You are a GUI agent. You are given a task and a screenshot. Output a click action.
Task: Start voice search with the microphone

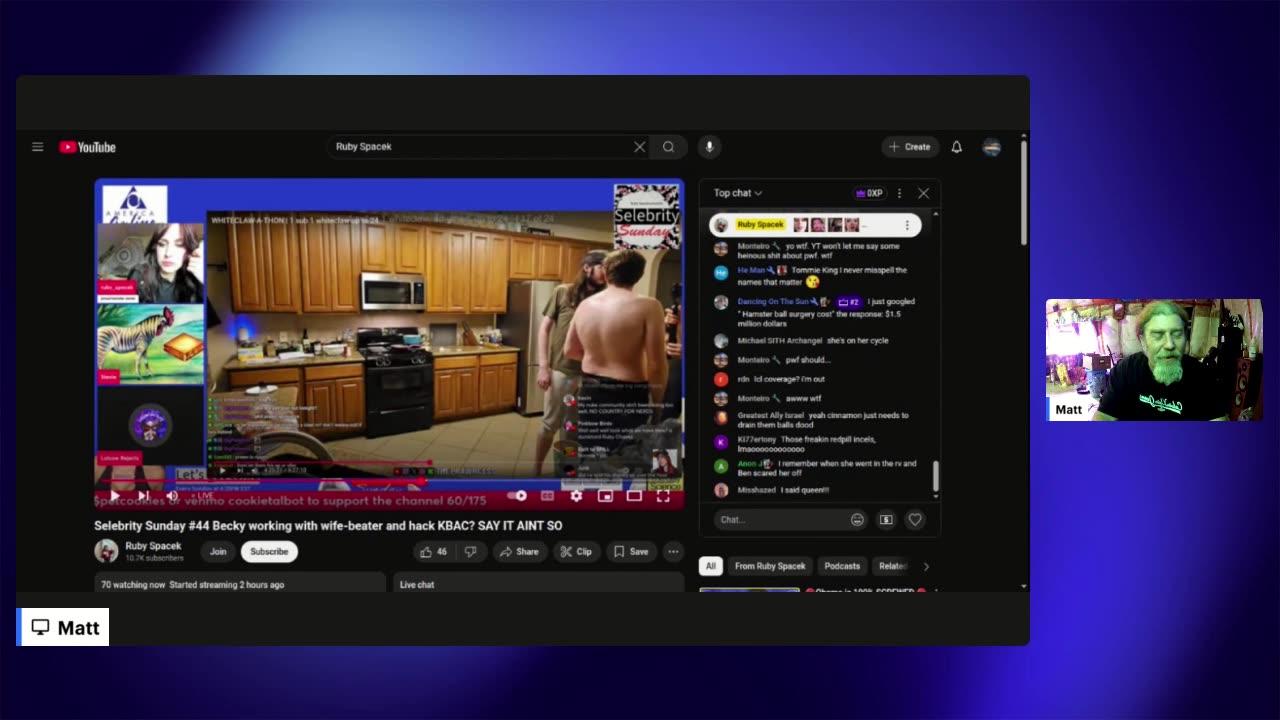(709, 147)
